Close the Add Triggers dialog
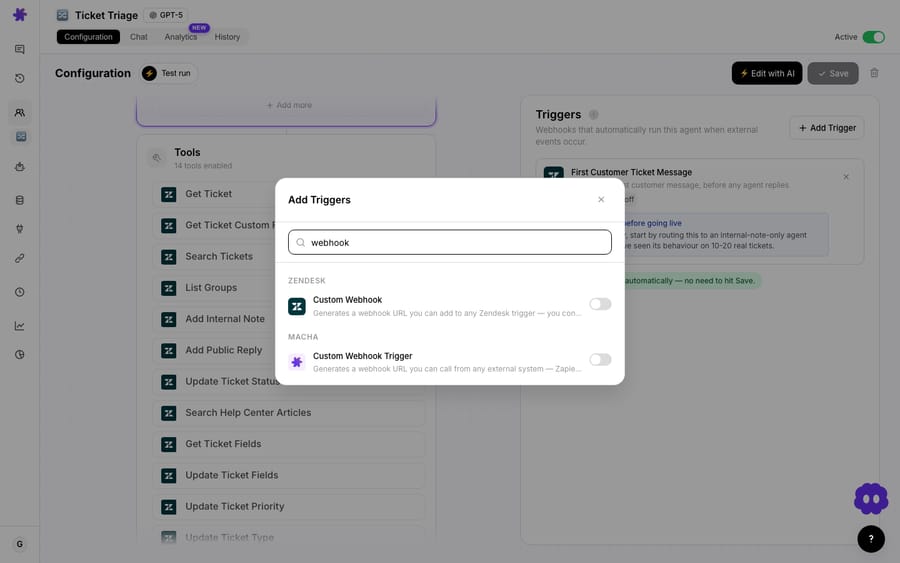 point(601,200)
